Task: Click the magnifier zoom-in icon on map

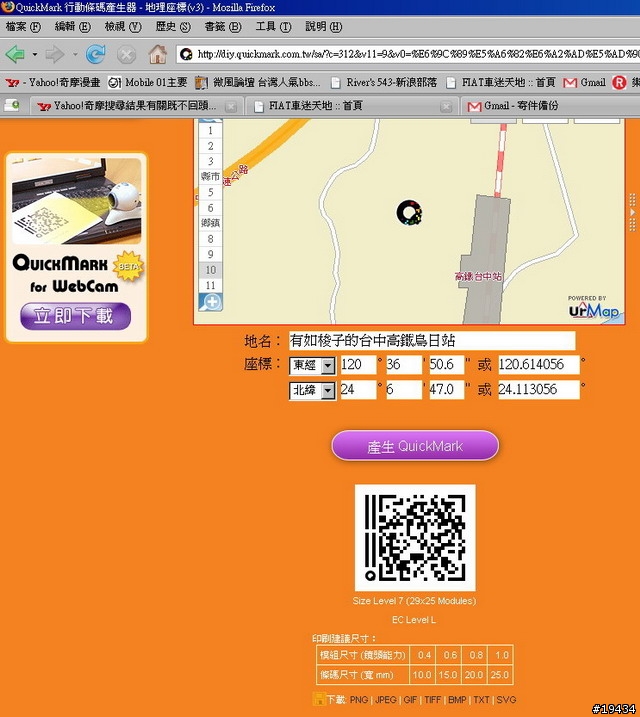Action: [211, 302]
